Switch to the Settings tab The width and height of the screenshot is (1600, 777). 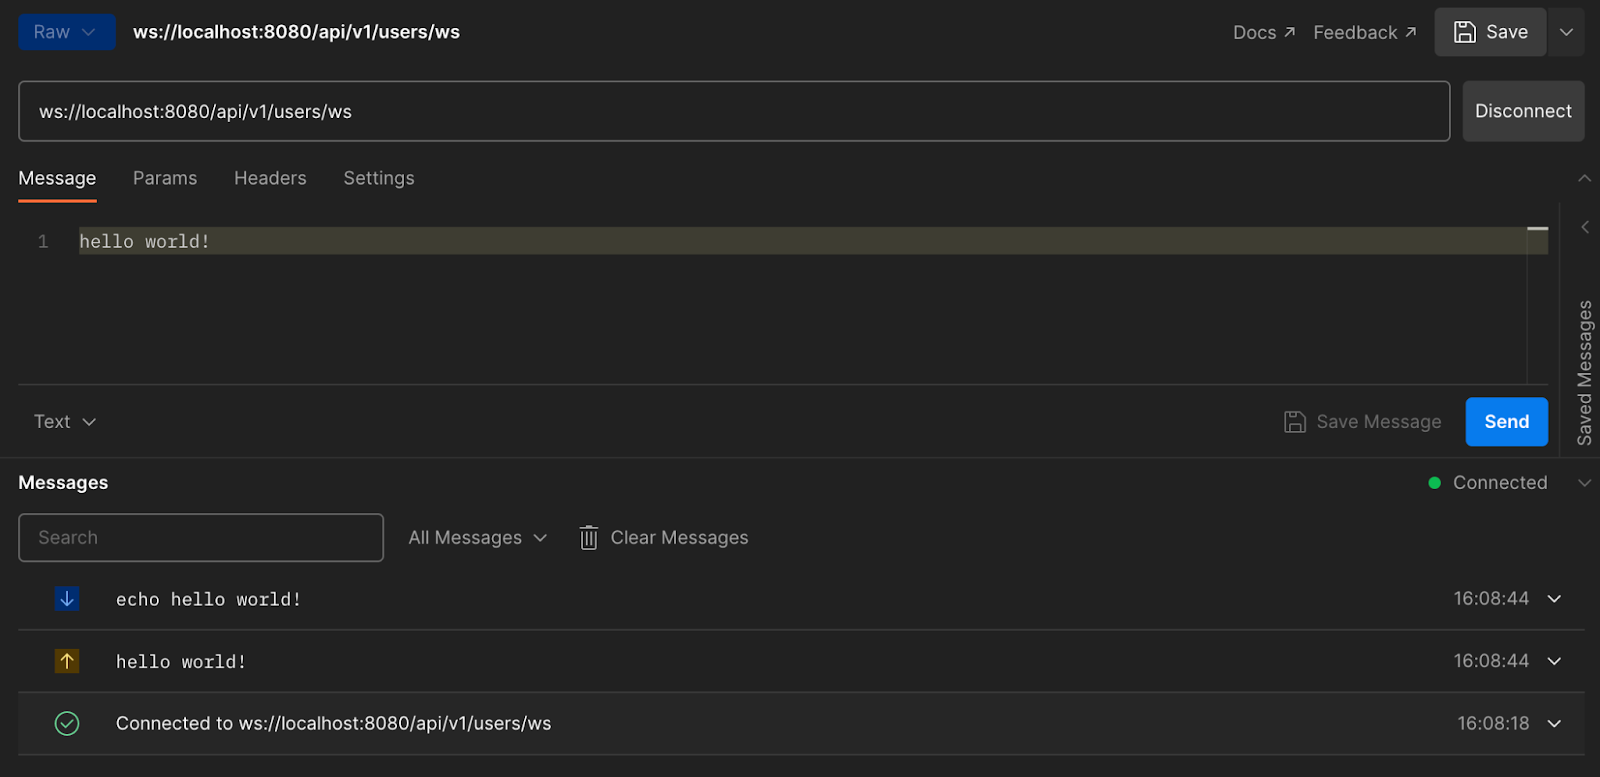click(x=379, y=178)
